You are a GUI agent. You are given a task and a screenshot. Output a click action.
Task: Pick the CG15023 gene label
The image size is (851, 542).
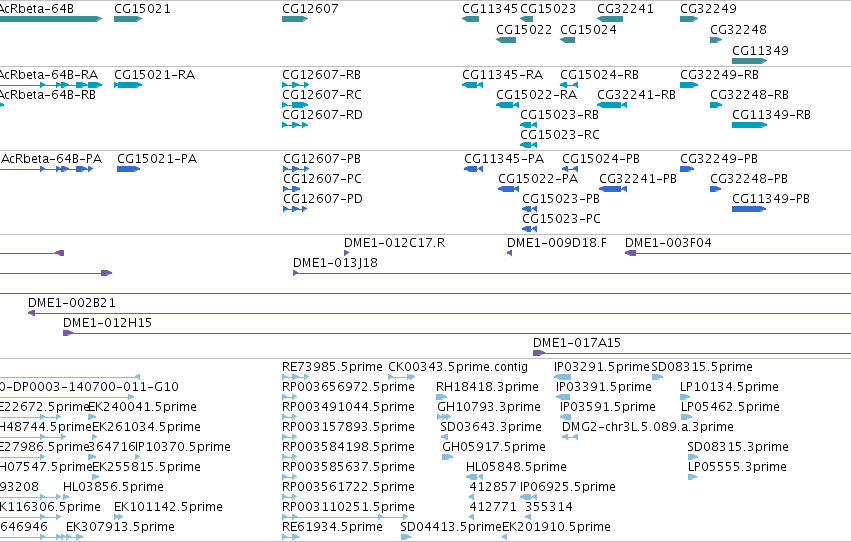point(548,9)
